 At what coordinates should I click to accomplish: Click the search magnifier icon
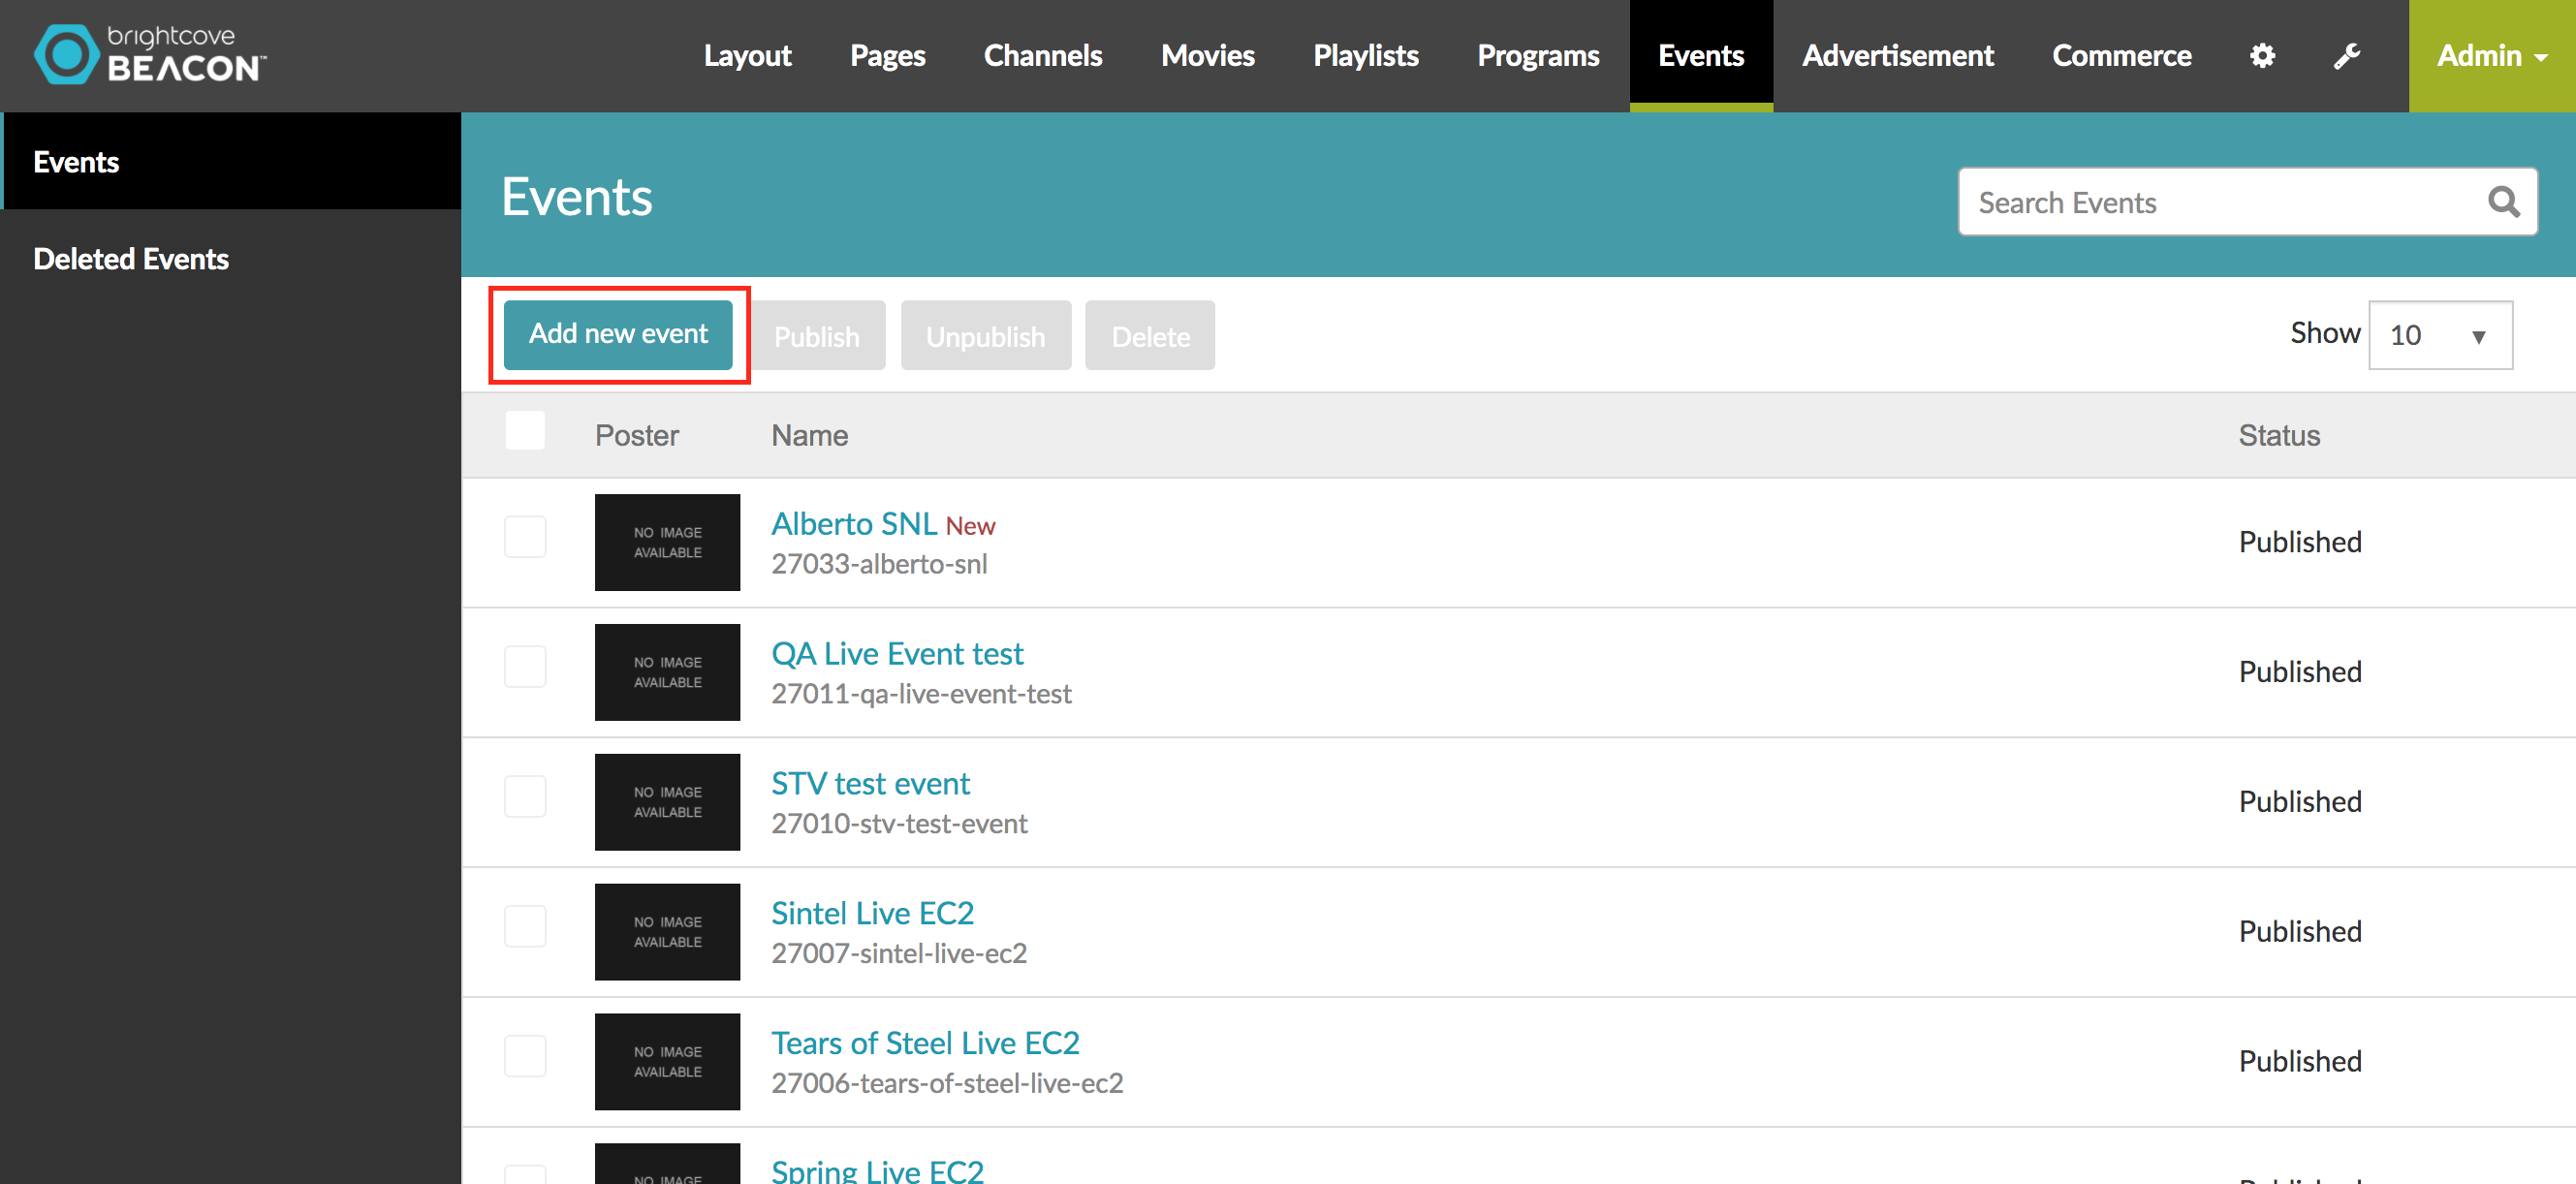[x=2503, y=202]
